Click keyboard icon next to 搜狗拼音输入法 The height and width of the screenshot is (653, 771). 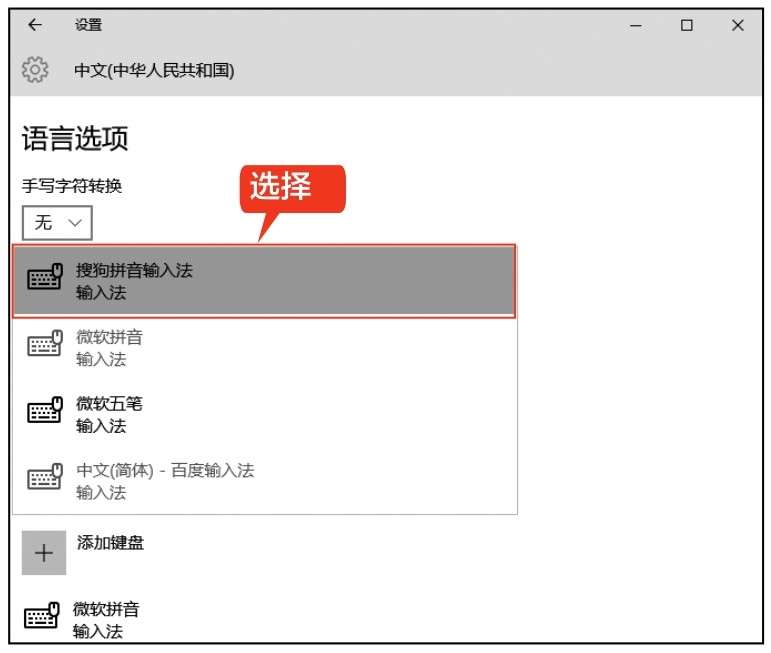[x=45, y=276]
